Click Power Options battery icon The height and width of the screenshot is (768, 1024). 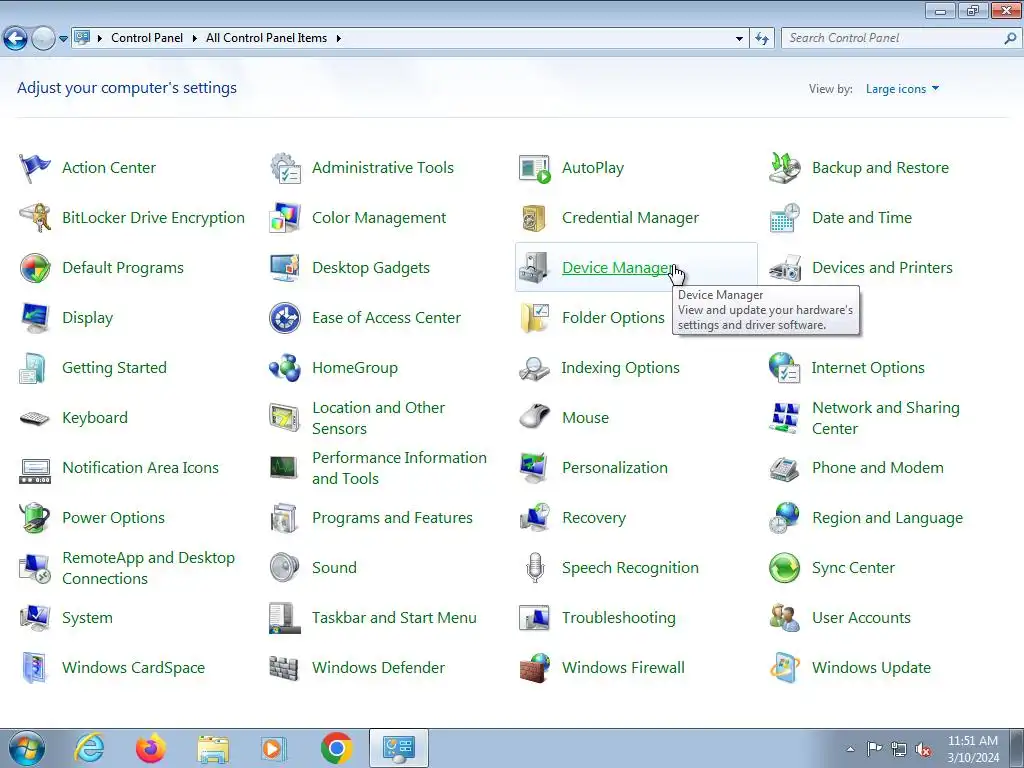click(x=35, y=518)
